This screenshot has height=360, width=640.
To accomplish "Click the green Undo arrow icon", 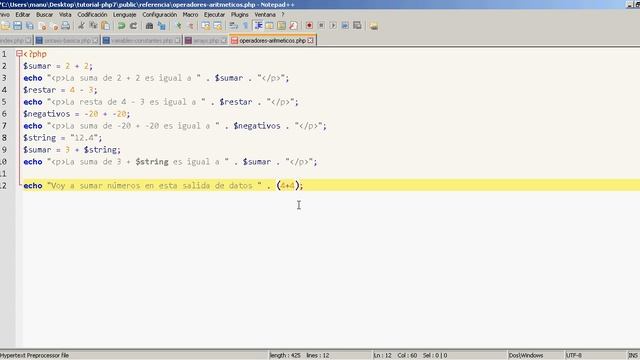I will (x=121, y=26).
